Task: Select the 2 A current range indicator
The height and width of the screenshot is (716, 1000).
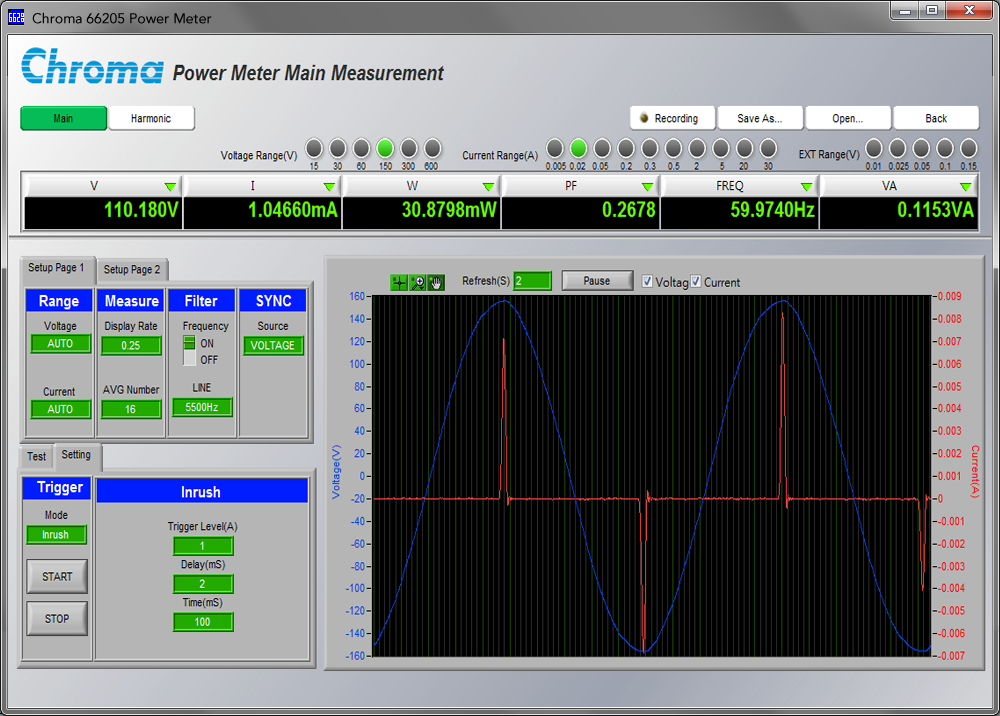Action: (696, 149)
